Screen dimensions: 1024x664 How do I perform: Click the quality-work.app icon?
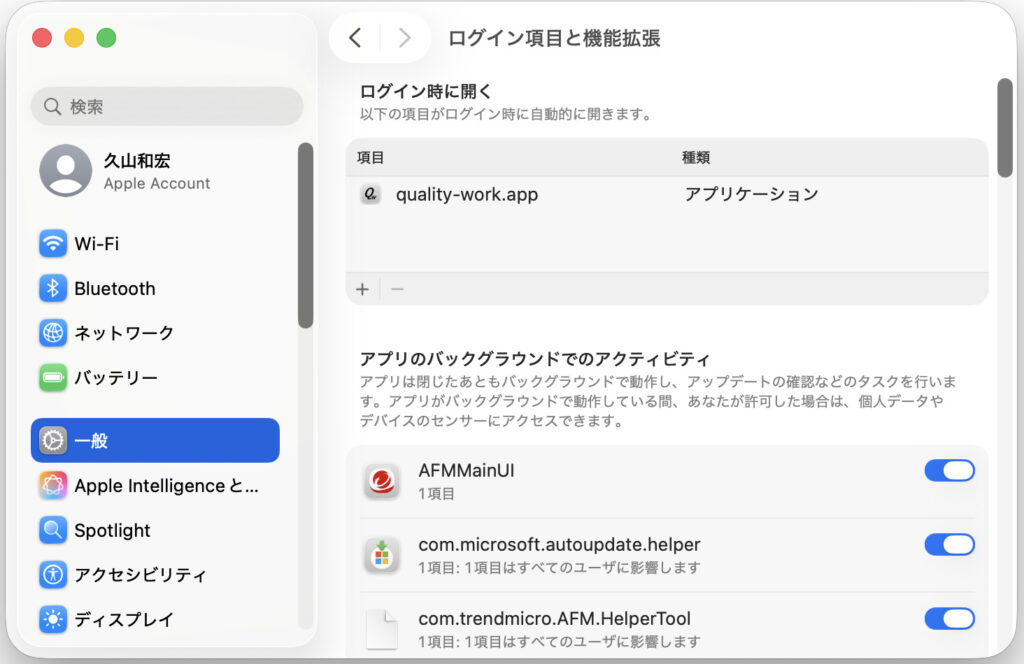[371, 195]
